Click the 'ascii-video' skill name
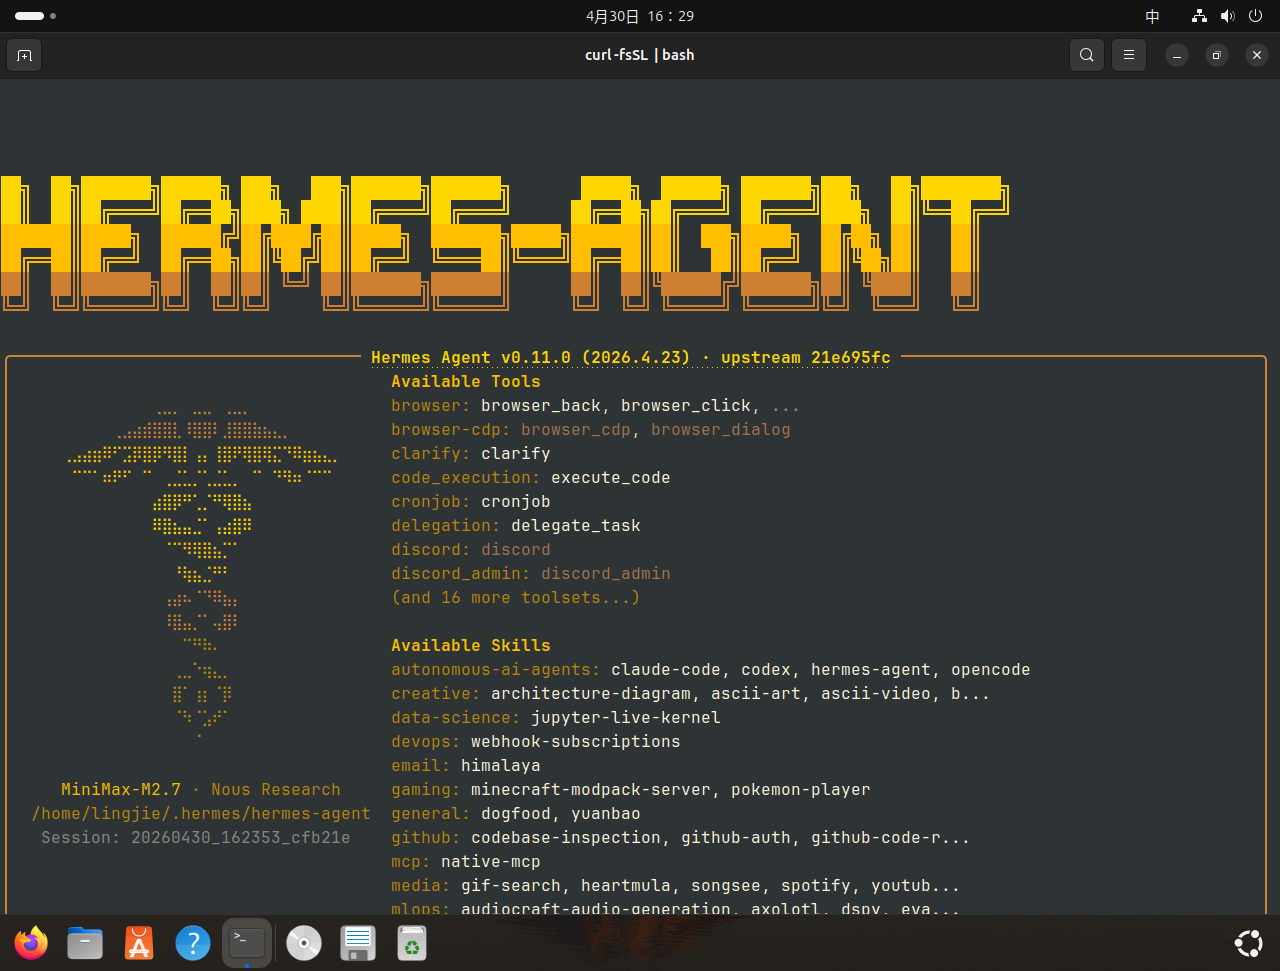The image size is (1280, 971). (x=876, y=693)
